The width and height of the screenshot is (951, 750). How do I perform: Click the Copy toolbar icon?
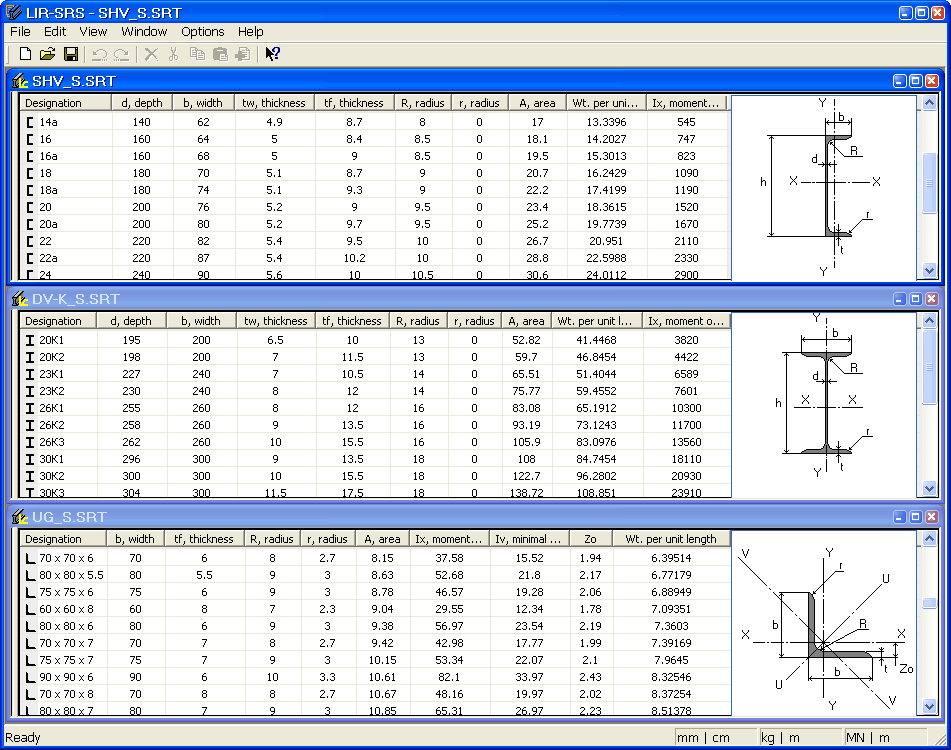pyautogui.click(x=197, y=54)
